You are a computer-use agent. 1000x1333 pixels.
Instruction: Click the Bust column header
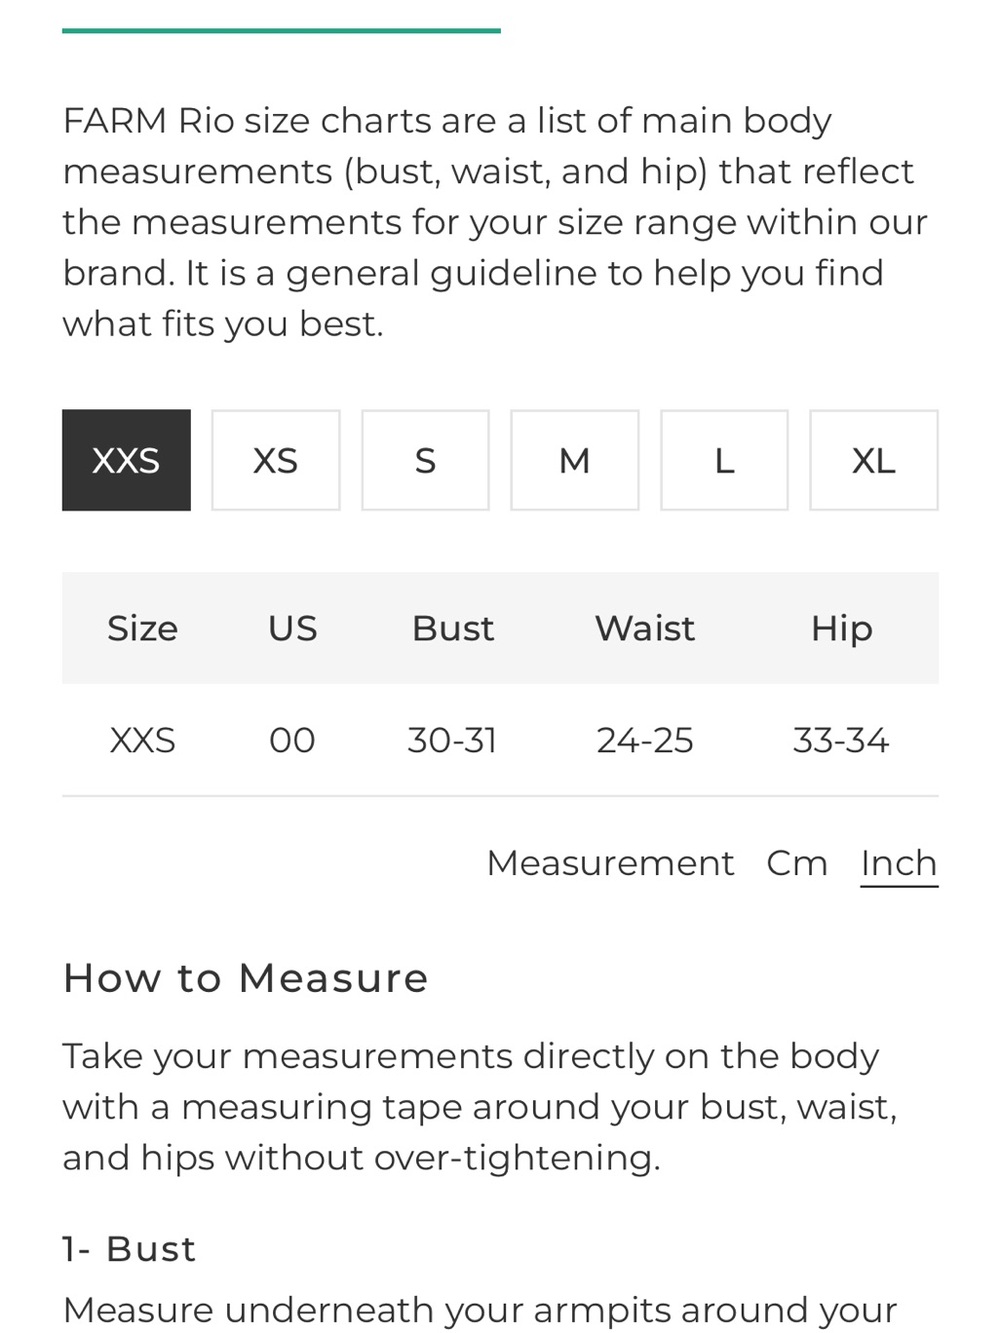tap(453, 628)
